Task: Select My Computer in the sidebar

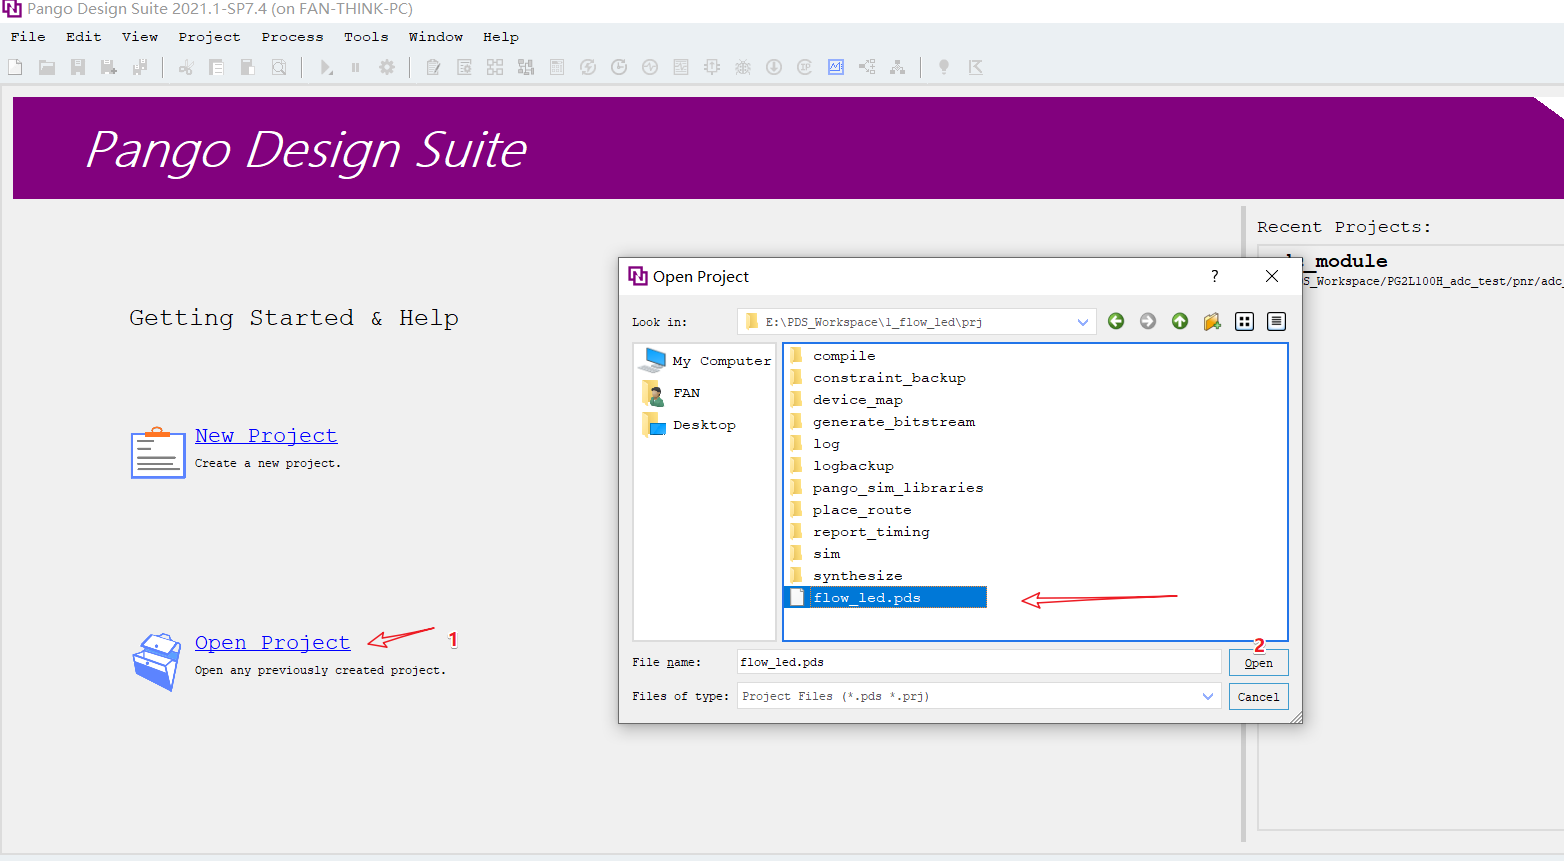Action: (705, 360)
